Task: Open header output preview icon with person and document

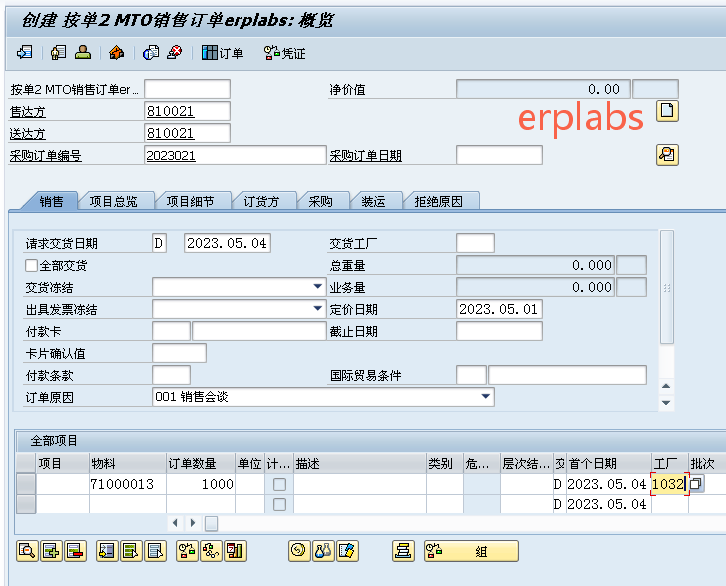Action: pyautogui.click(x=58, y=52)
